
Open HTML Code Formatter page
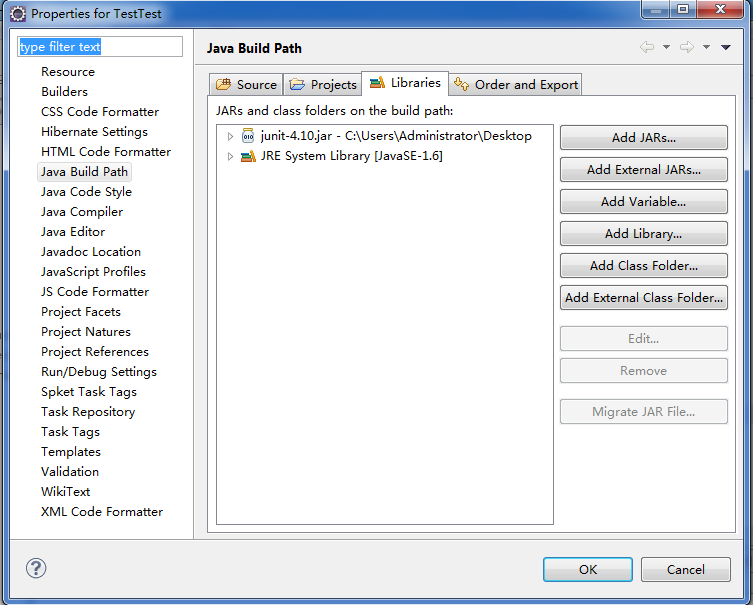click(x=106, y=152)
